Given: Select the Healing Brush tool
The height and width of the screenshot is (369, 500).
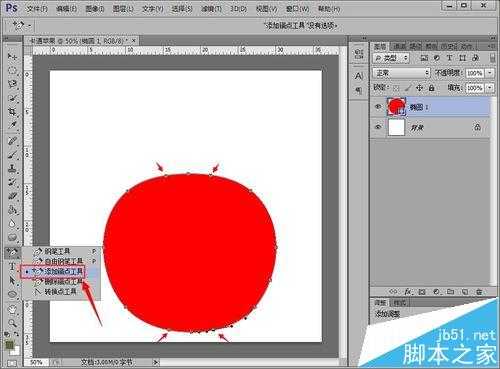Looking at the screenshot, I should [12, 141].
